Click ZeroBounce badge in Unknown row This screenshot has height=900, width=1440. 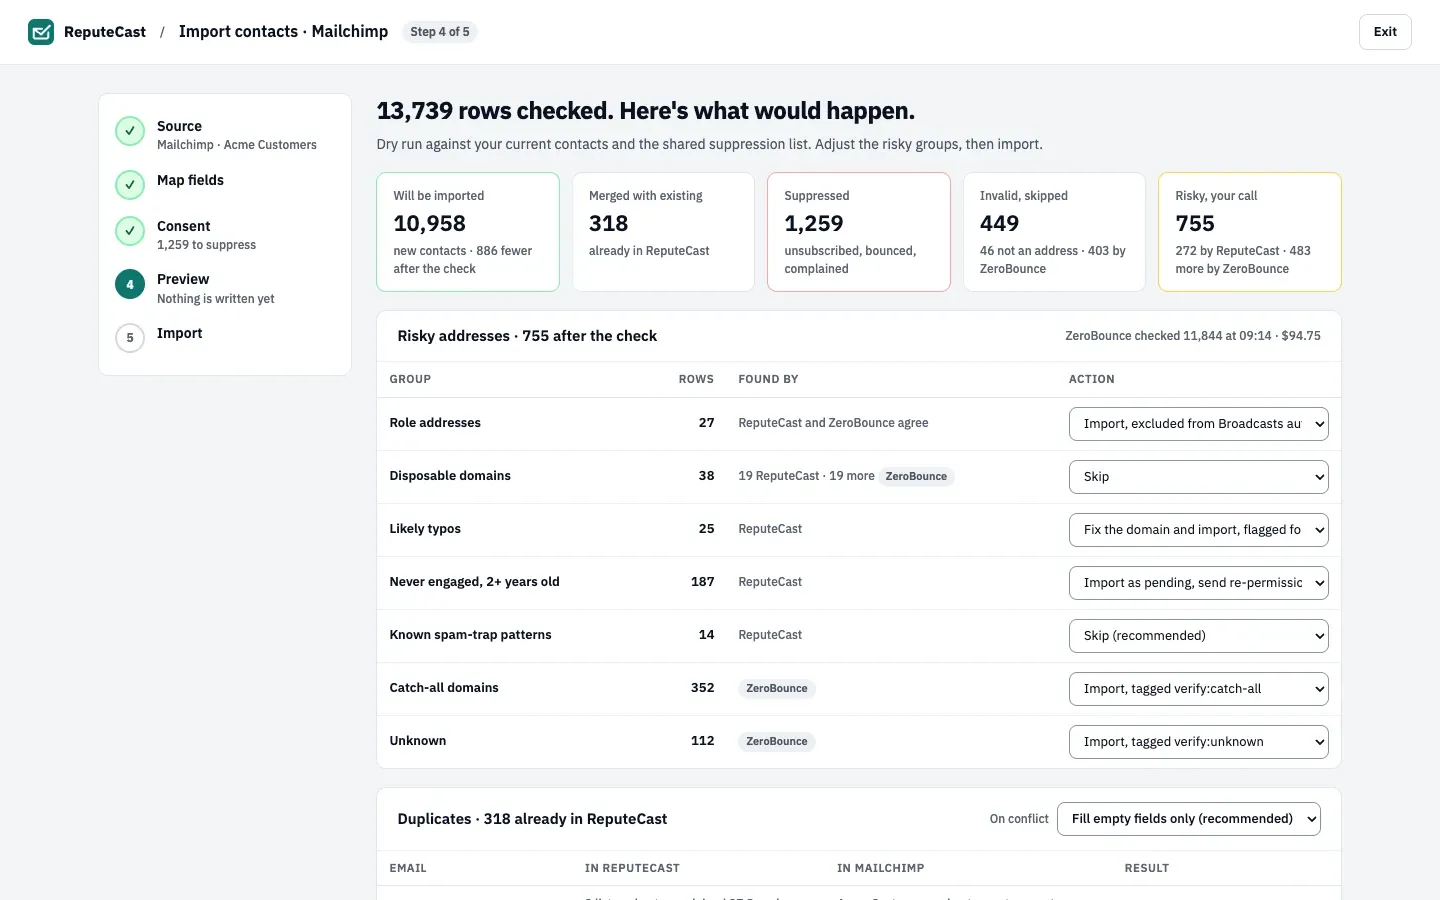tap(777, 742)
